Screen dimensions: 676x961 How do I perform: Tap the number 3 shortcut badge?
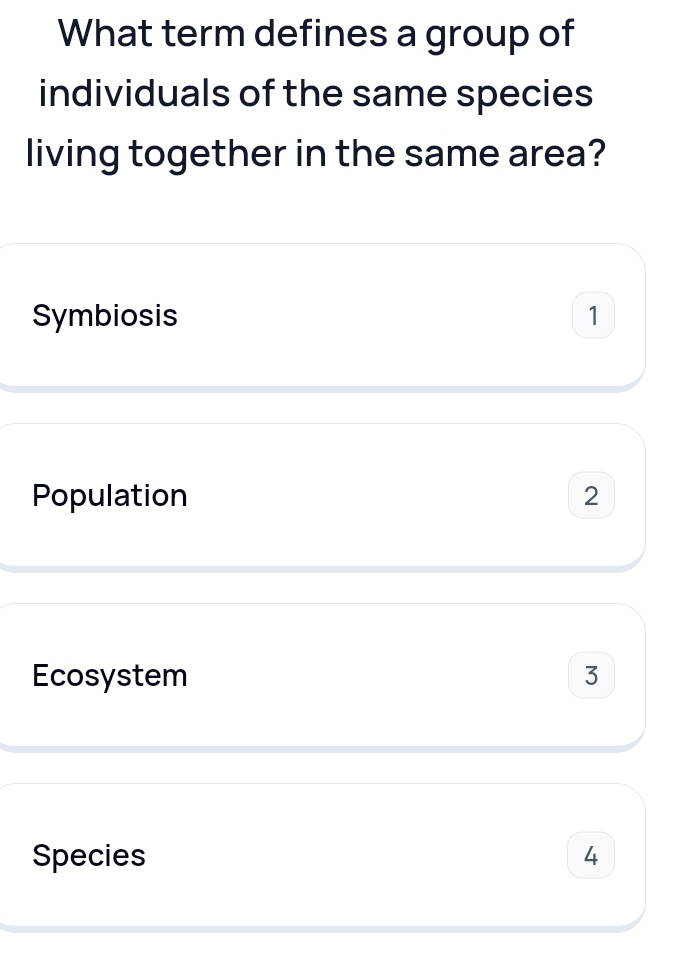pyautogui.click(x=591, y=676)
